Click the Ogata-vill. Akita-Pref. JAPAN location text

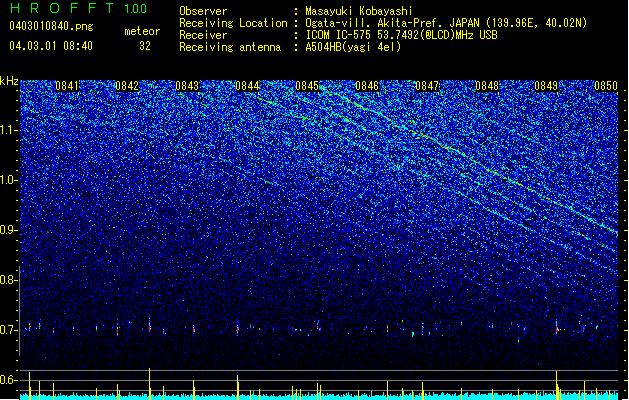point(446,23)
